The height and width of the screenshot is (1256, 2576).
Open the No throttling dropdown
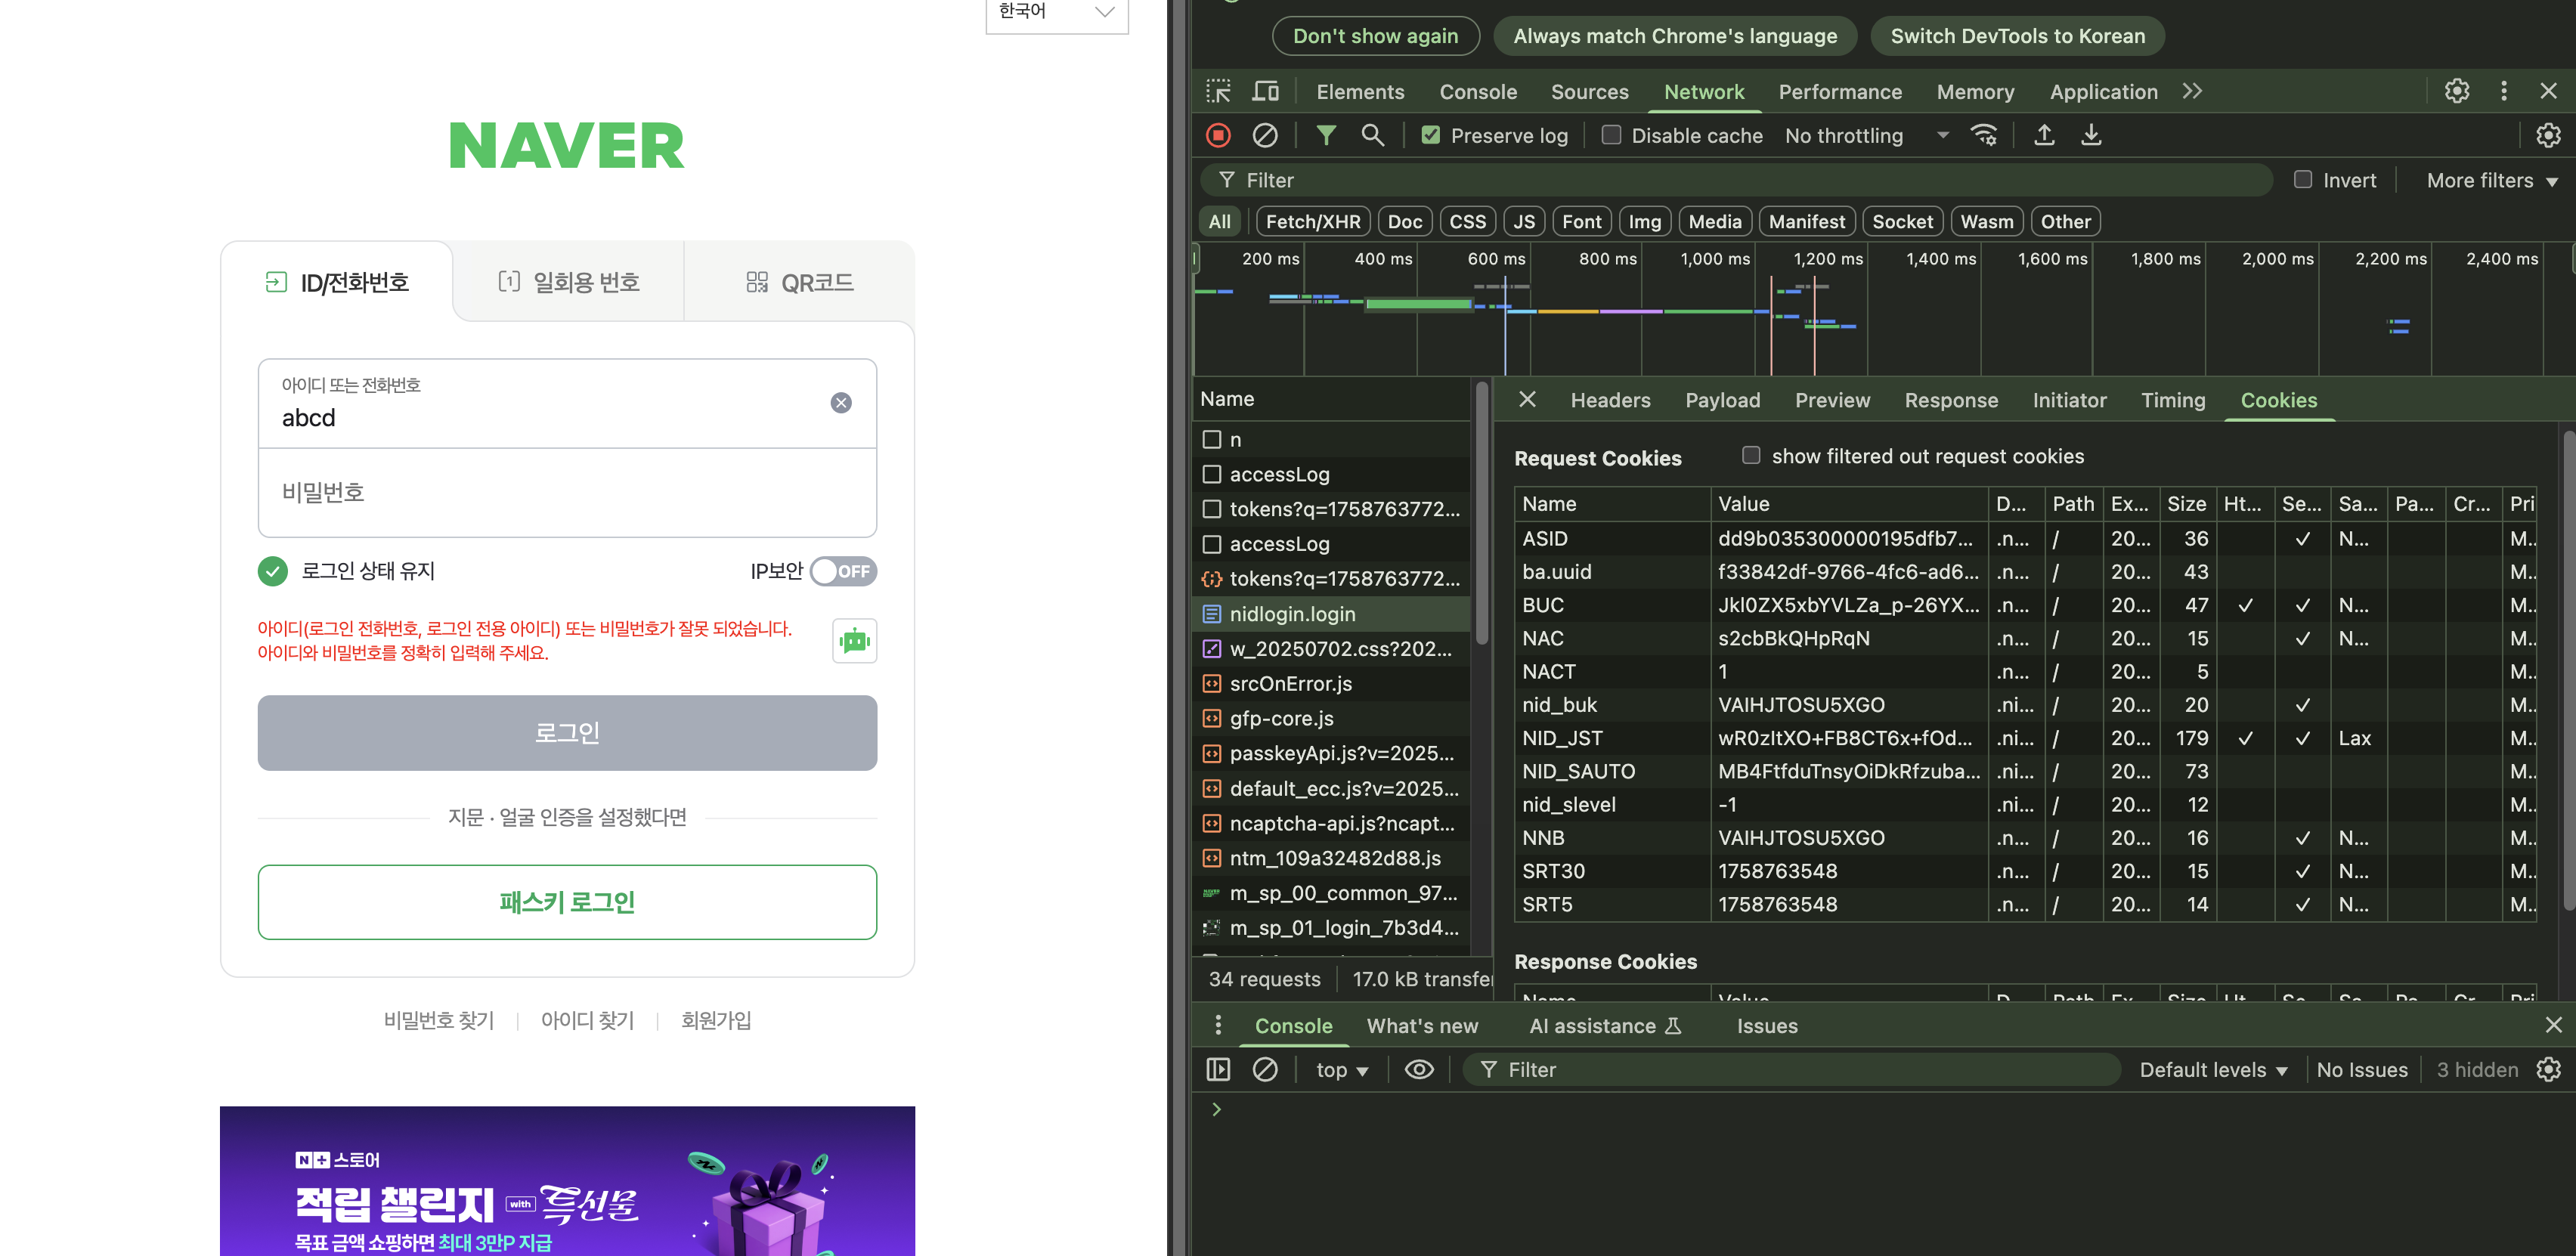click(x=1866, y=135)
